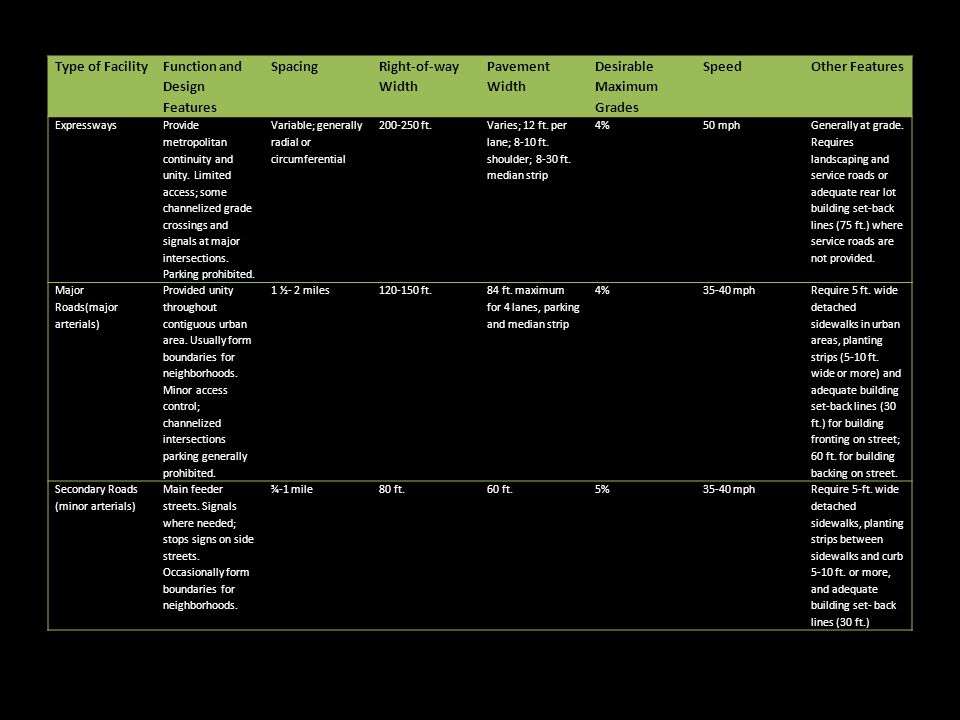Select the '200-250 ft.' width cell
Image resolution: width=960 pixels, height=720 pixels.
[405, 126]
